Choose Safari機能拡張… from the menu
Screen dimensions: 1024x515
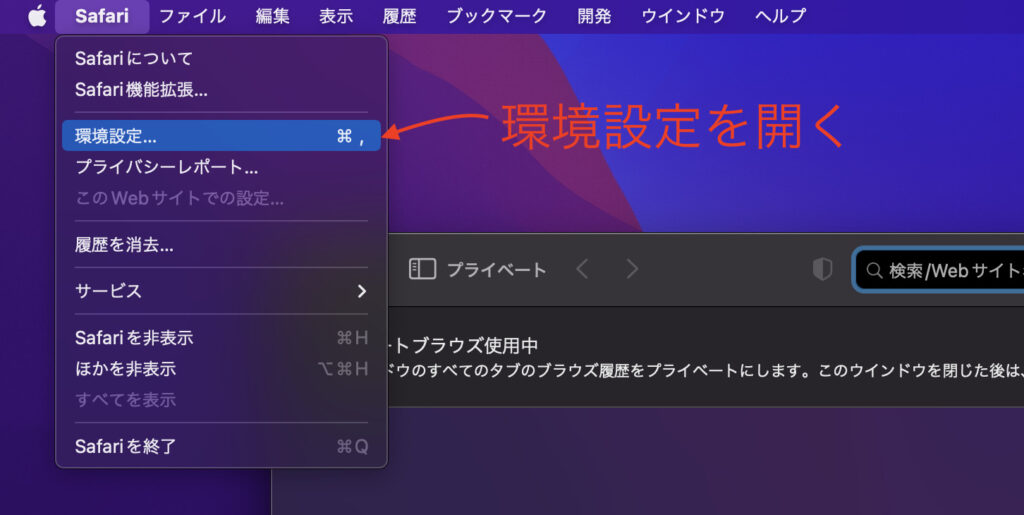pos(221,89)
